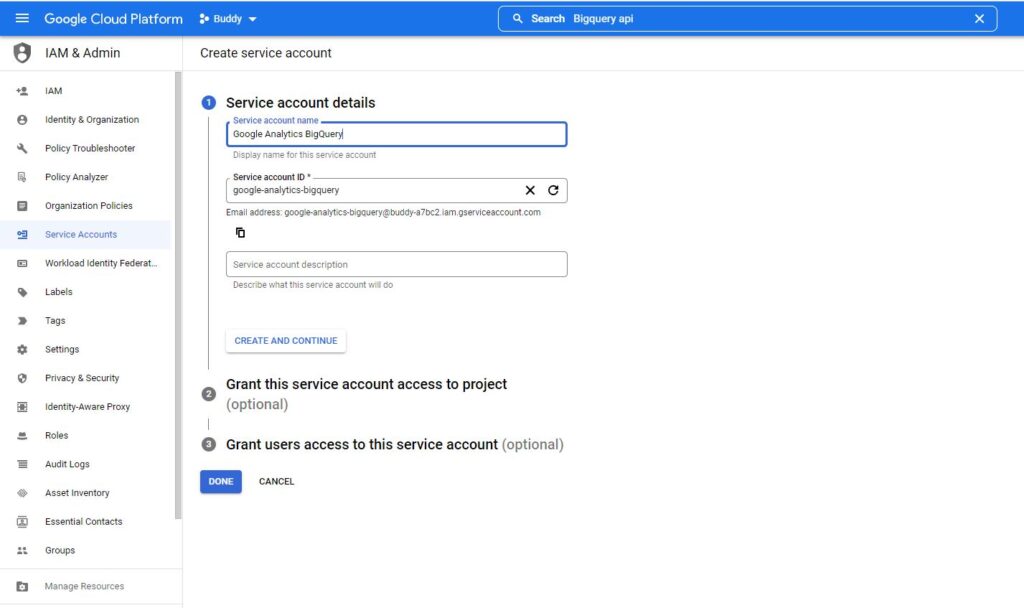The image size is (1024, 608).
Task: Click the Organization Policies icon
Action: coord(22,206)
